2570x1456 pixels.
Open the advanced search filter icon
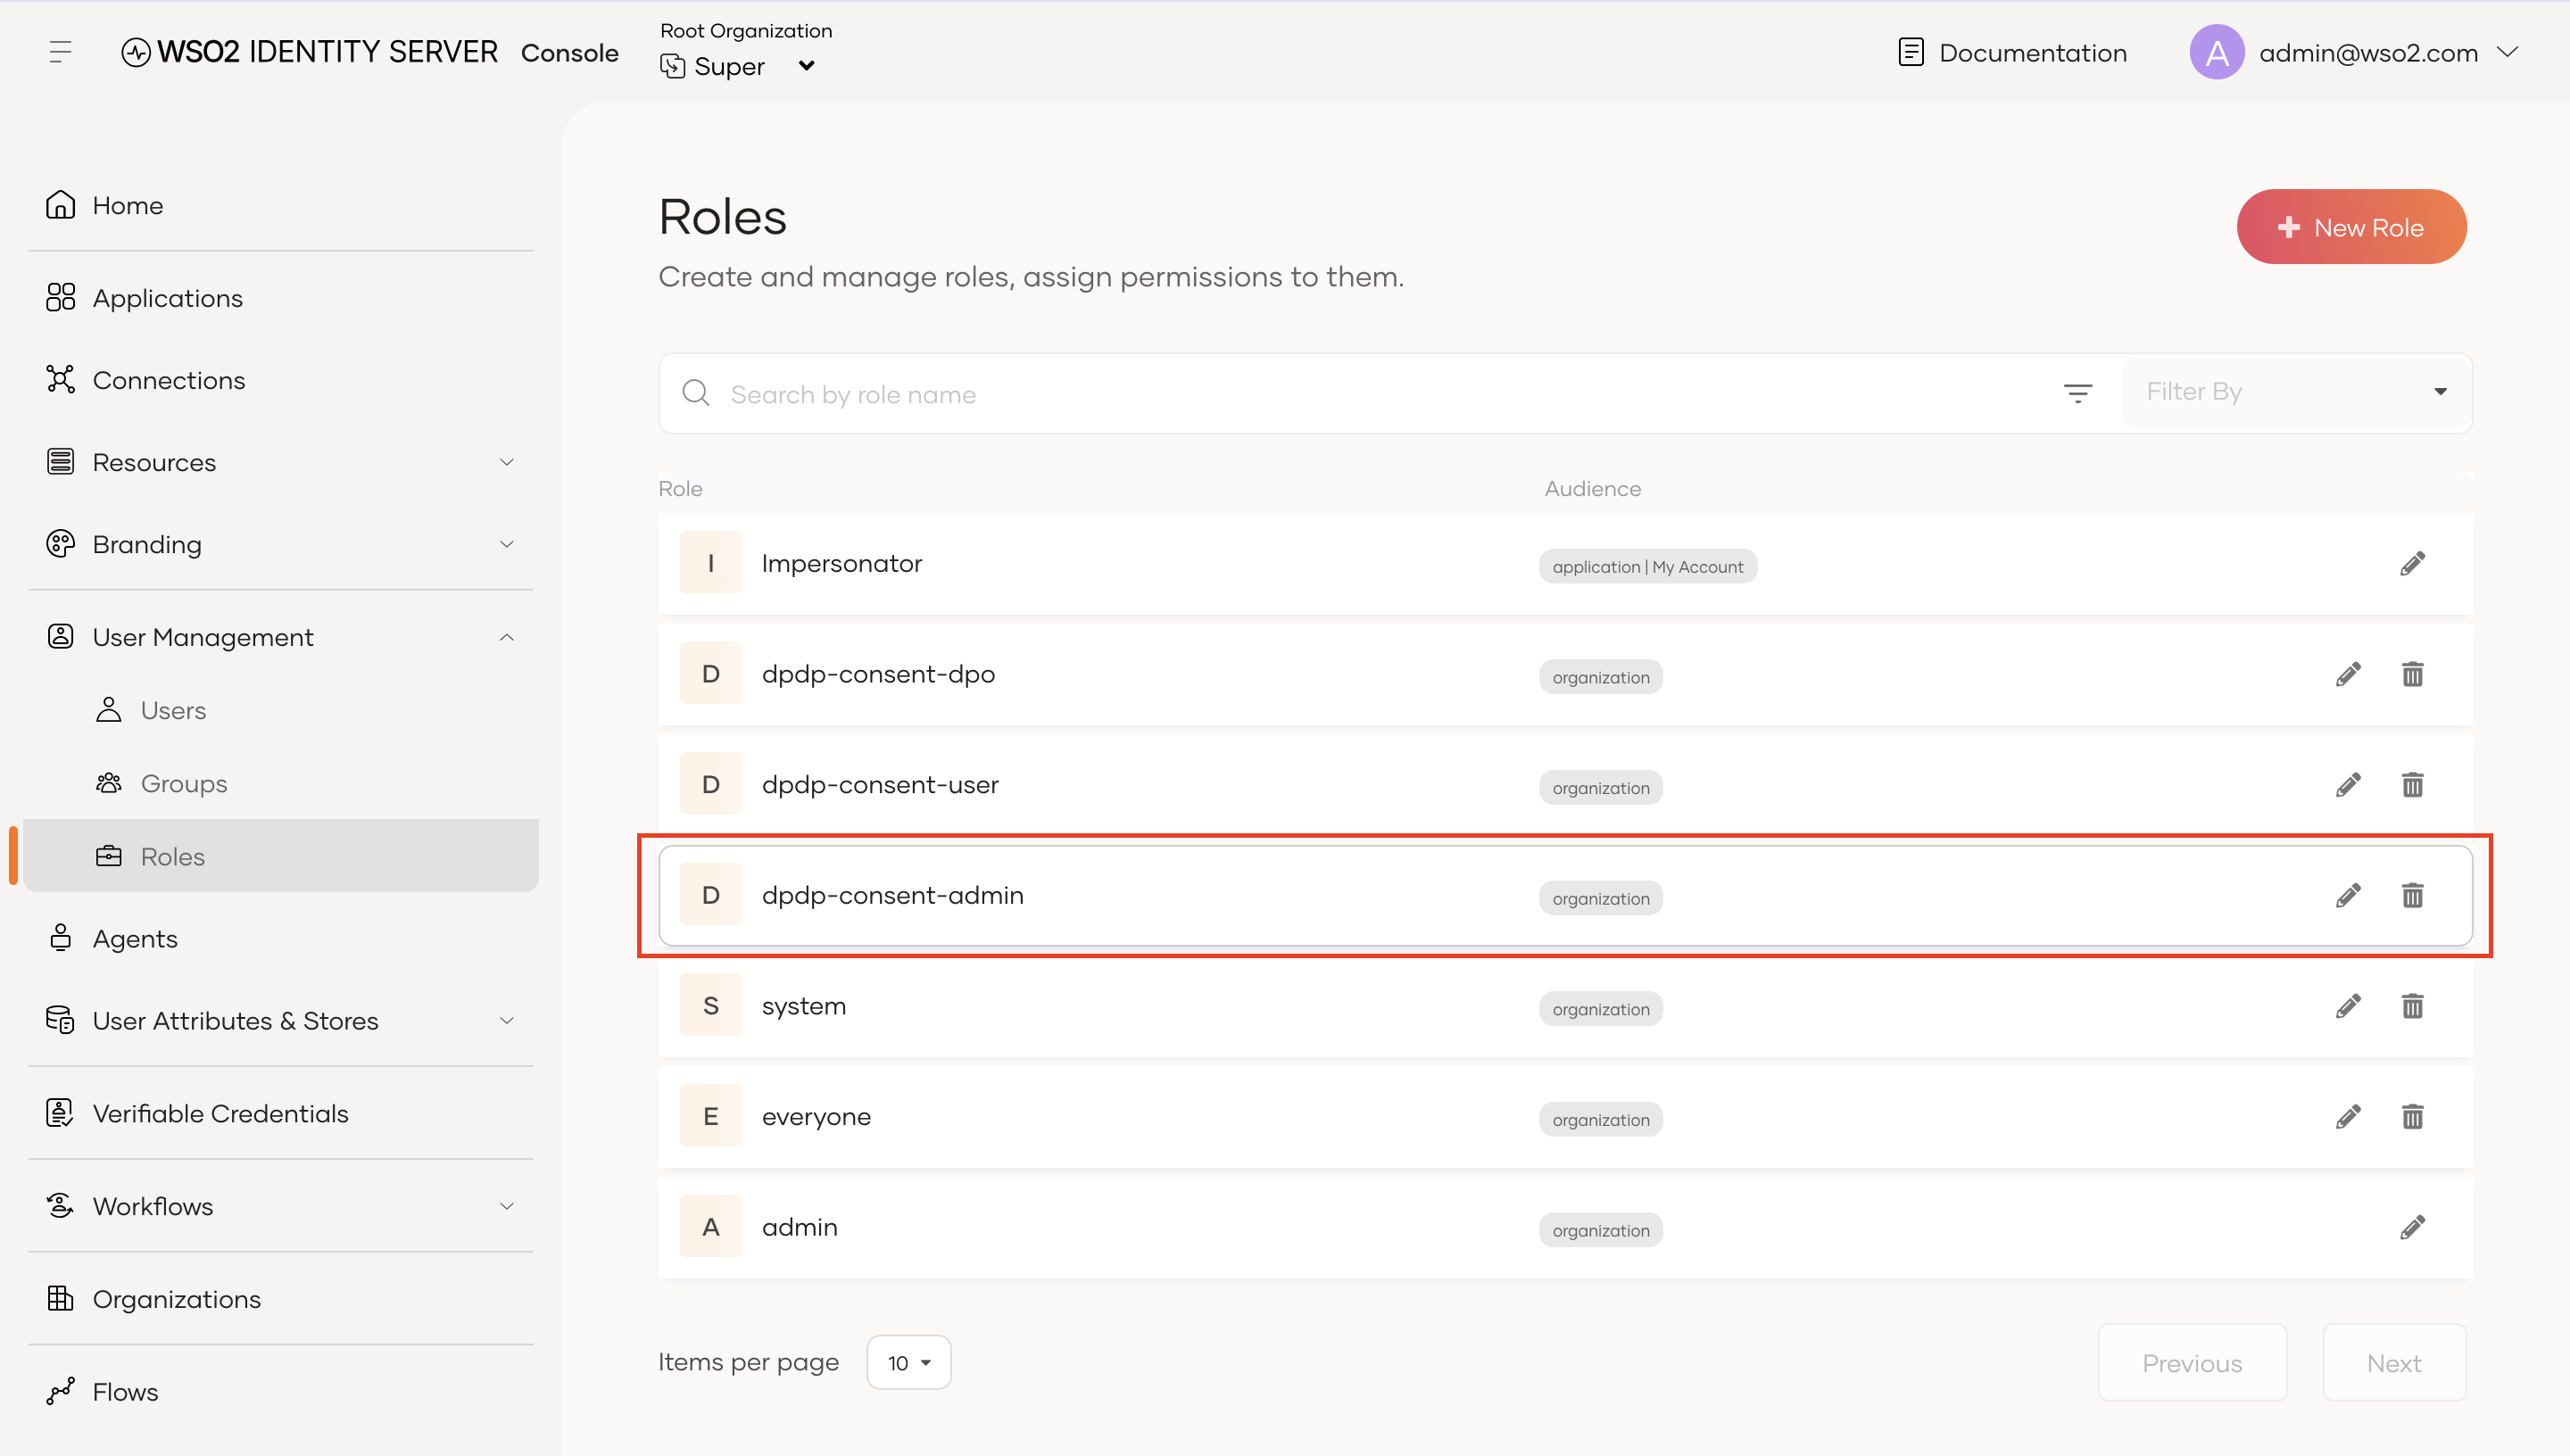click(2078, 393)
